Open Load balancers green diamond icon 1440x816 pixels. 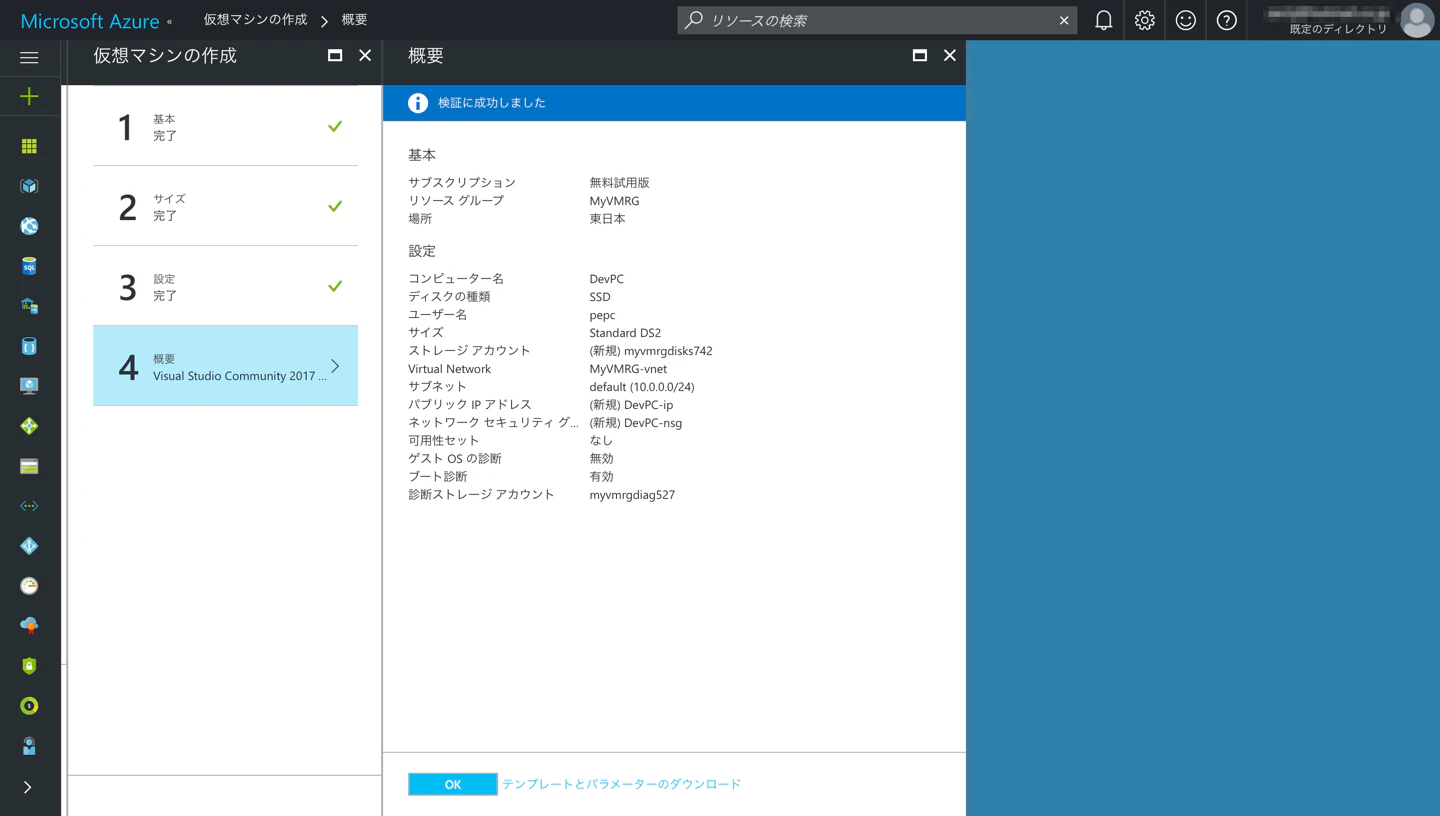[x=29, y=426]
